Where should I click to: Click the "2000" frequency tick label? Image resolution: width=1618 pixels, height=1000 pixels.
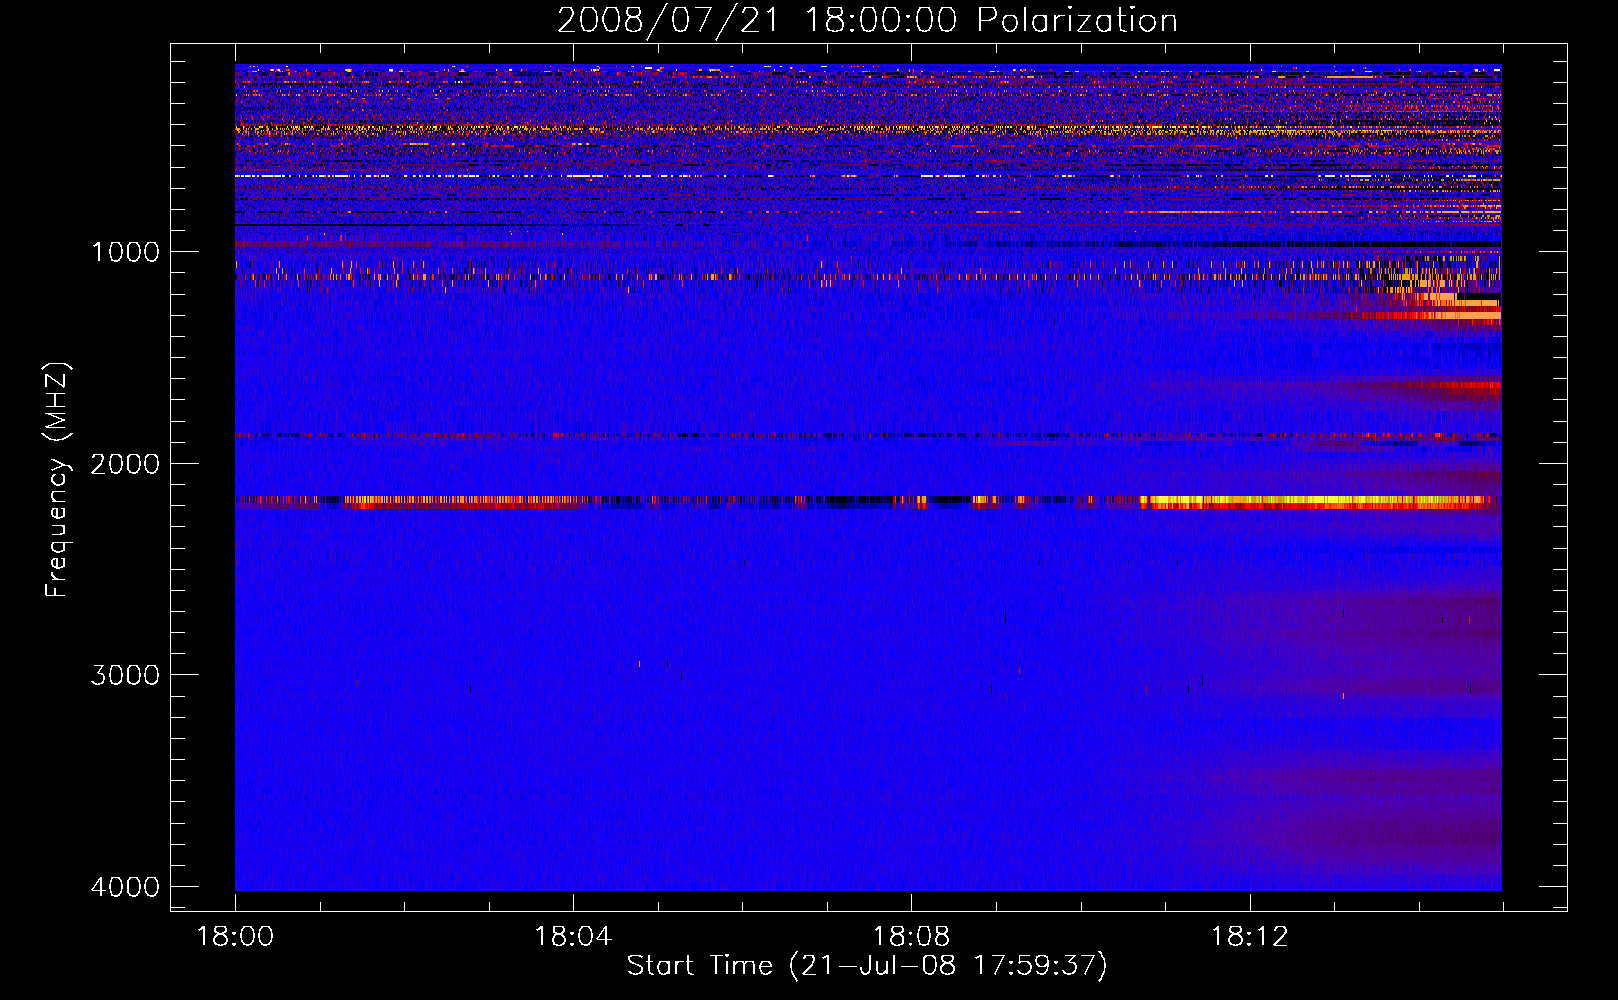tap(125, 463)
